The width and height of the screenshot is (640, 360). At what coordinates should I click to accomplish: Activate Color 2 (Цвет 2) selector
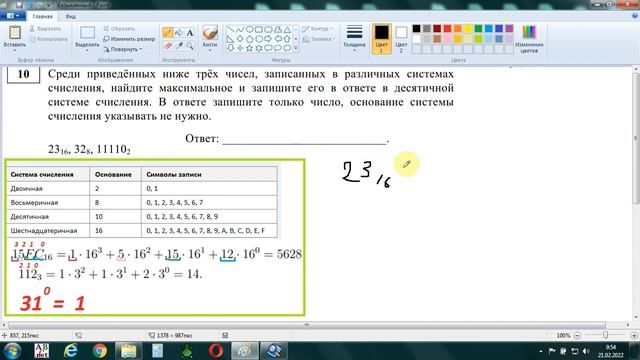(x=401, y=39)
